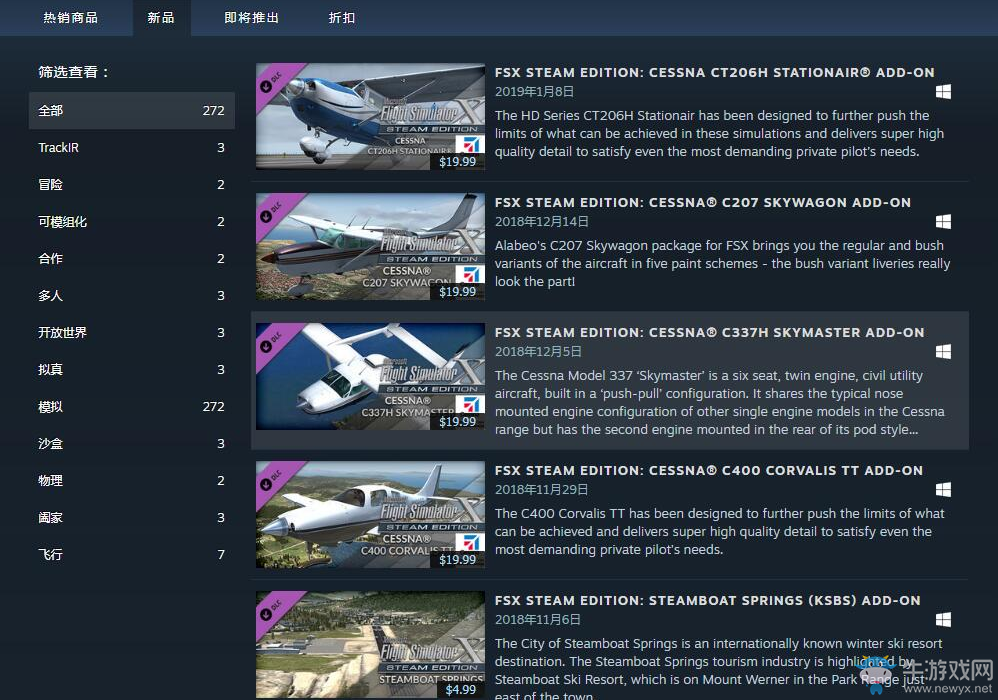The image size is (998, 700).
Task: Click Windows icon on CT206H Stationair row
Action: tap(943, 92)
